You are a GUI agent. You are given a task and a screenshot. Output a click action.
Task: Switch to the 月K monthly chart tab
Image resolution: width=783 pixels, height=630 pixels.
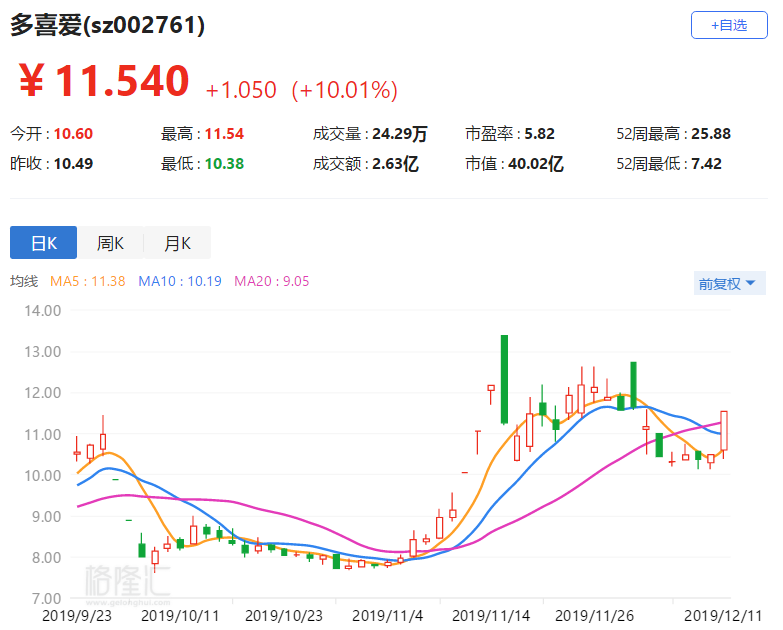177,243
